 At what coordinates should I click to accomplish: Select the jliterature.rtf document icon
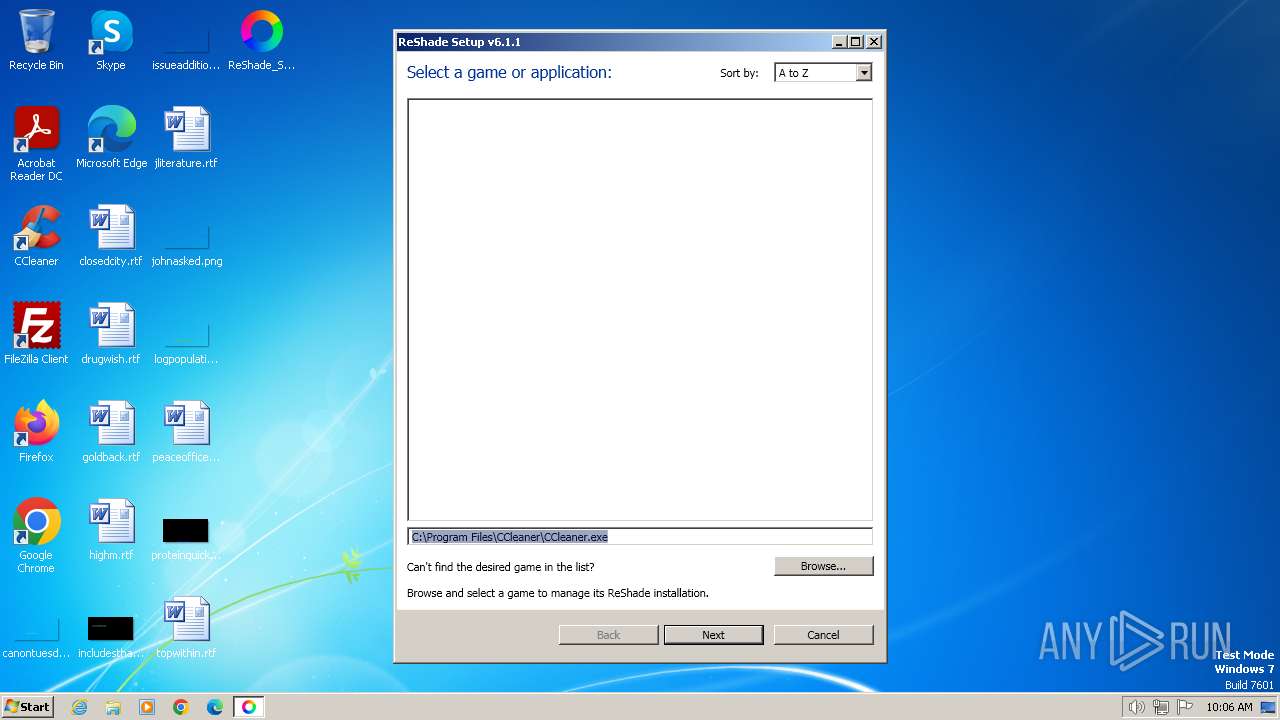pyautogui.click(x=186, y=138)
